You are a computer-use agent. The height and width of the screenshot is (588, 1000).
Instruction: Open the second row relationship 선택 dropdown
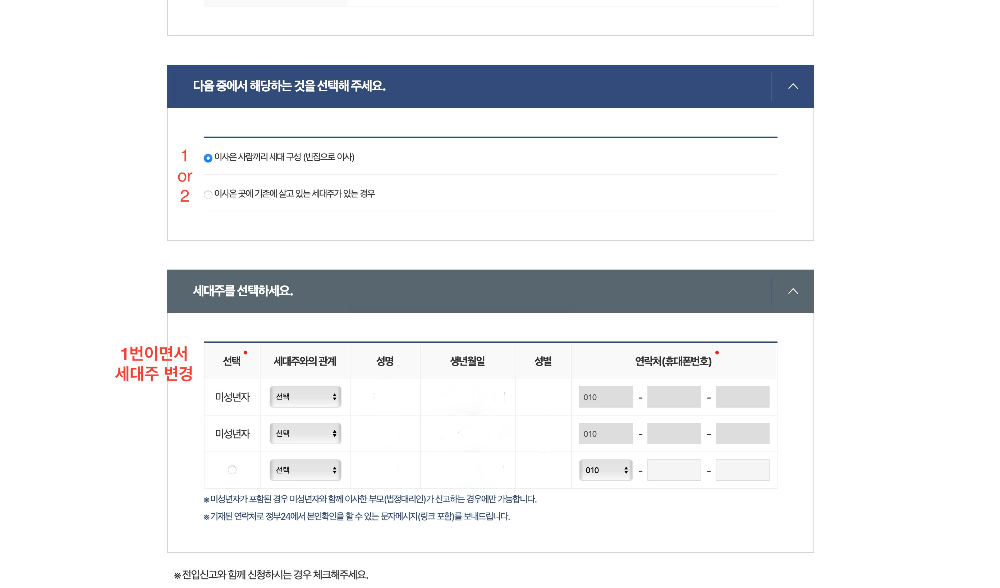pyautogui.click(x=306, y=433)
